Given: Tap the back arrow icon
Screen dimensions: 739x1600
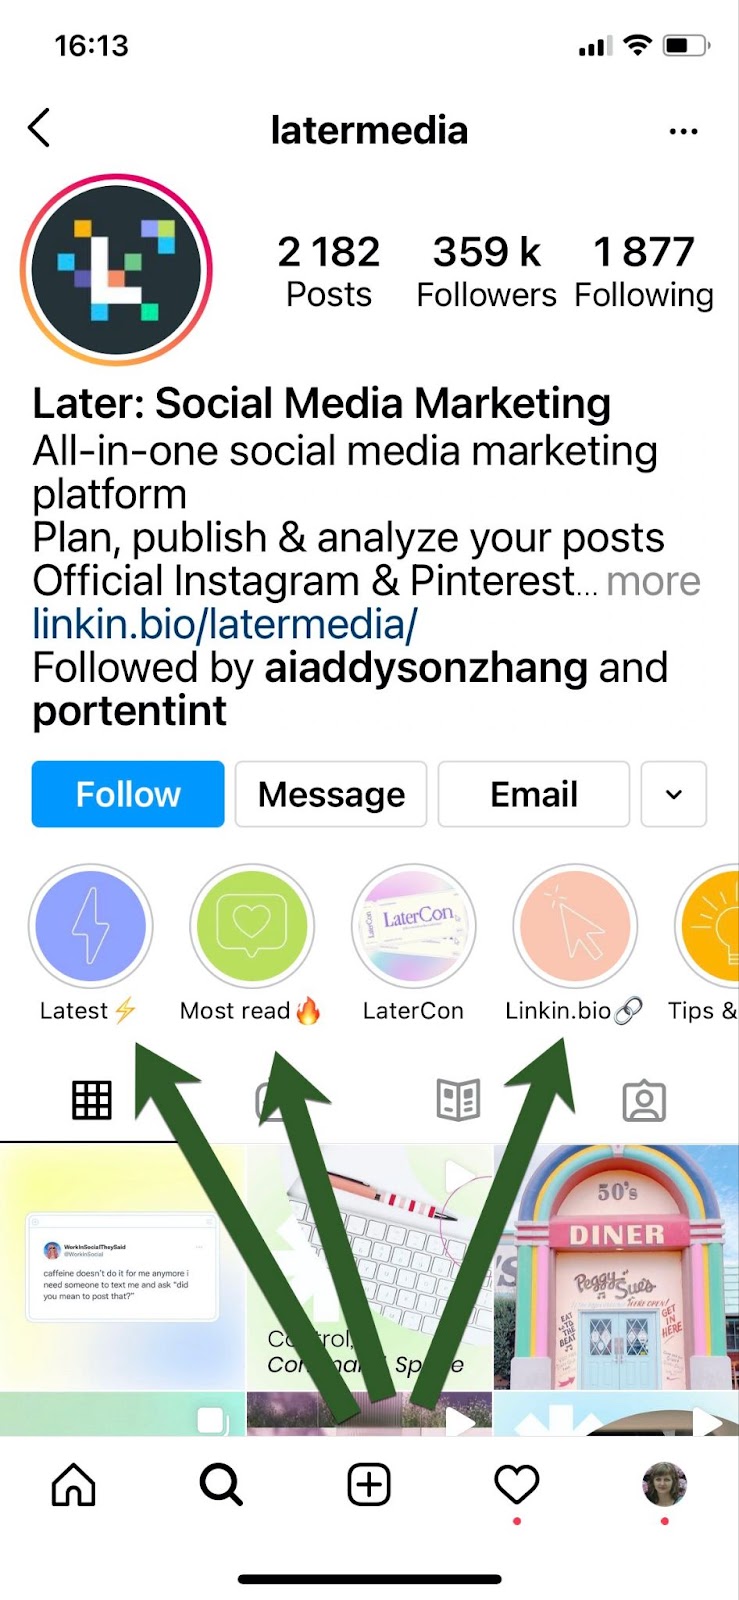Looking at the screenshot, I should click(x=39, y=128).
